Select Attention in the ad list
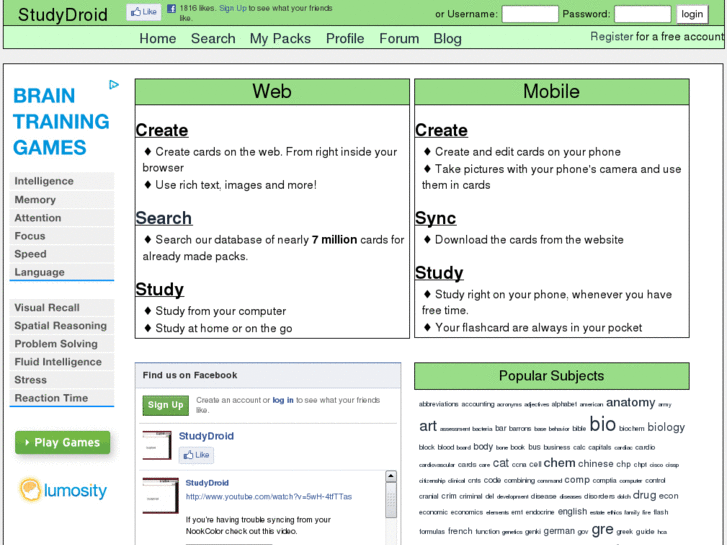The image size is (727, 545). 62,218
